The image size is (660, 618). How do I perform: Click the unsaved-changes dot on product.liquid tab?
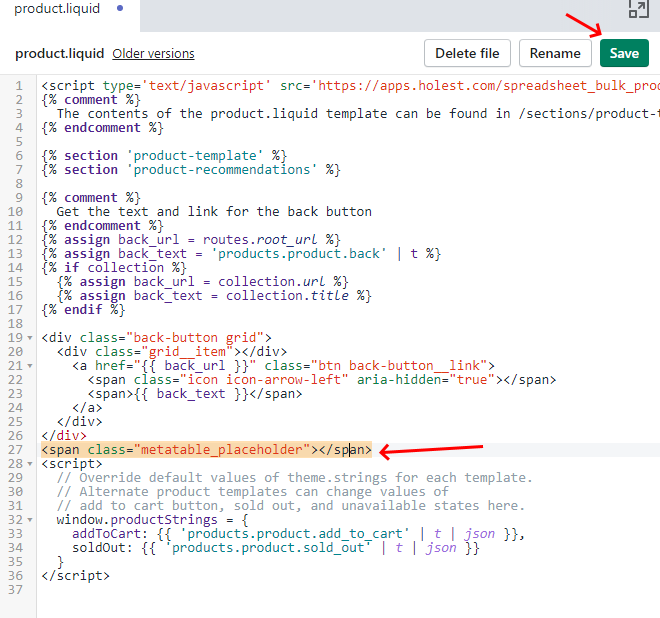click(x=121, y=8)
